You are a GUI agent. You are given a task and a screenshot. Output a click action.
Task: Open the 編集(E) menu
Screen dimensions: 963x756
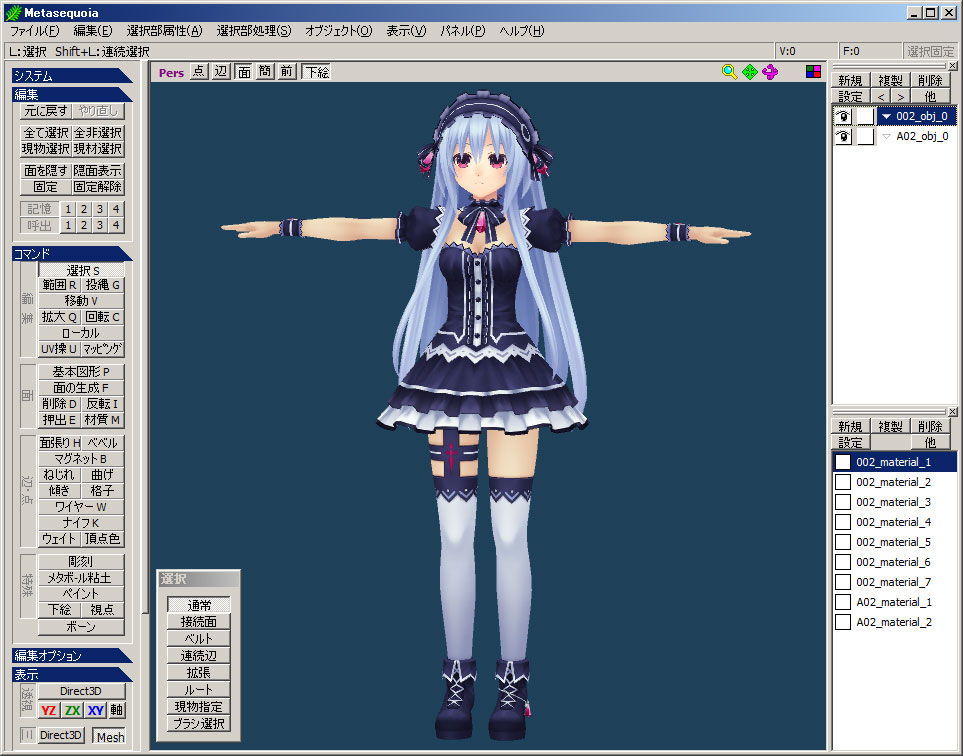pyautogui.click(x=93, y=31)
